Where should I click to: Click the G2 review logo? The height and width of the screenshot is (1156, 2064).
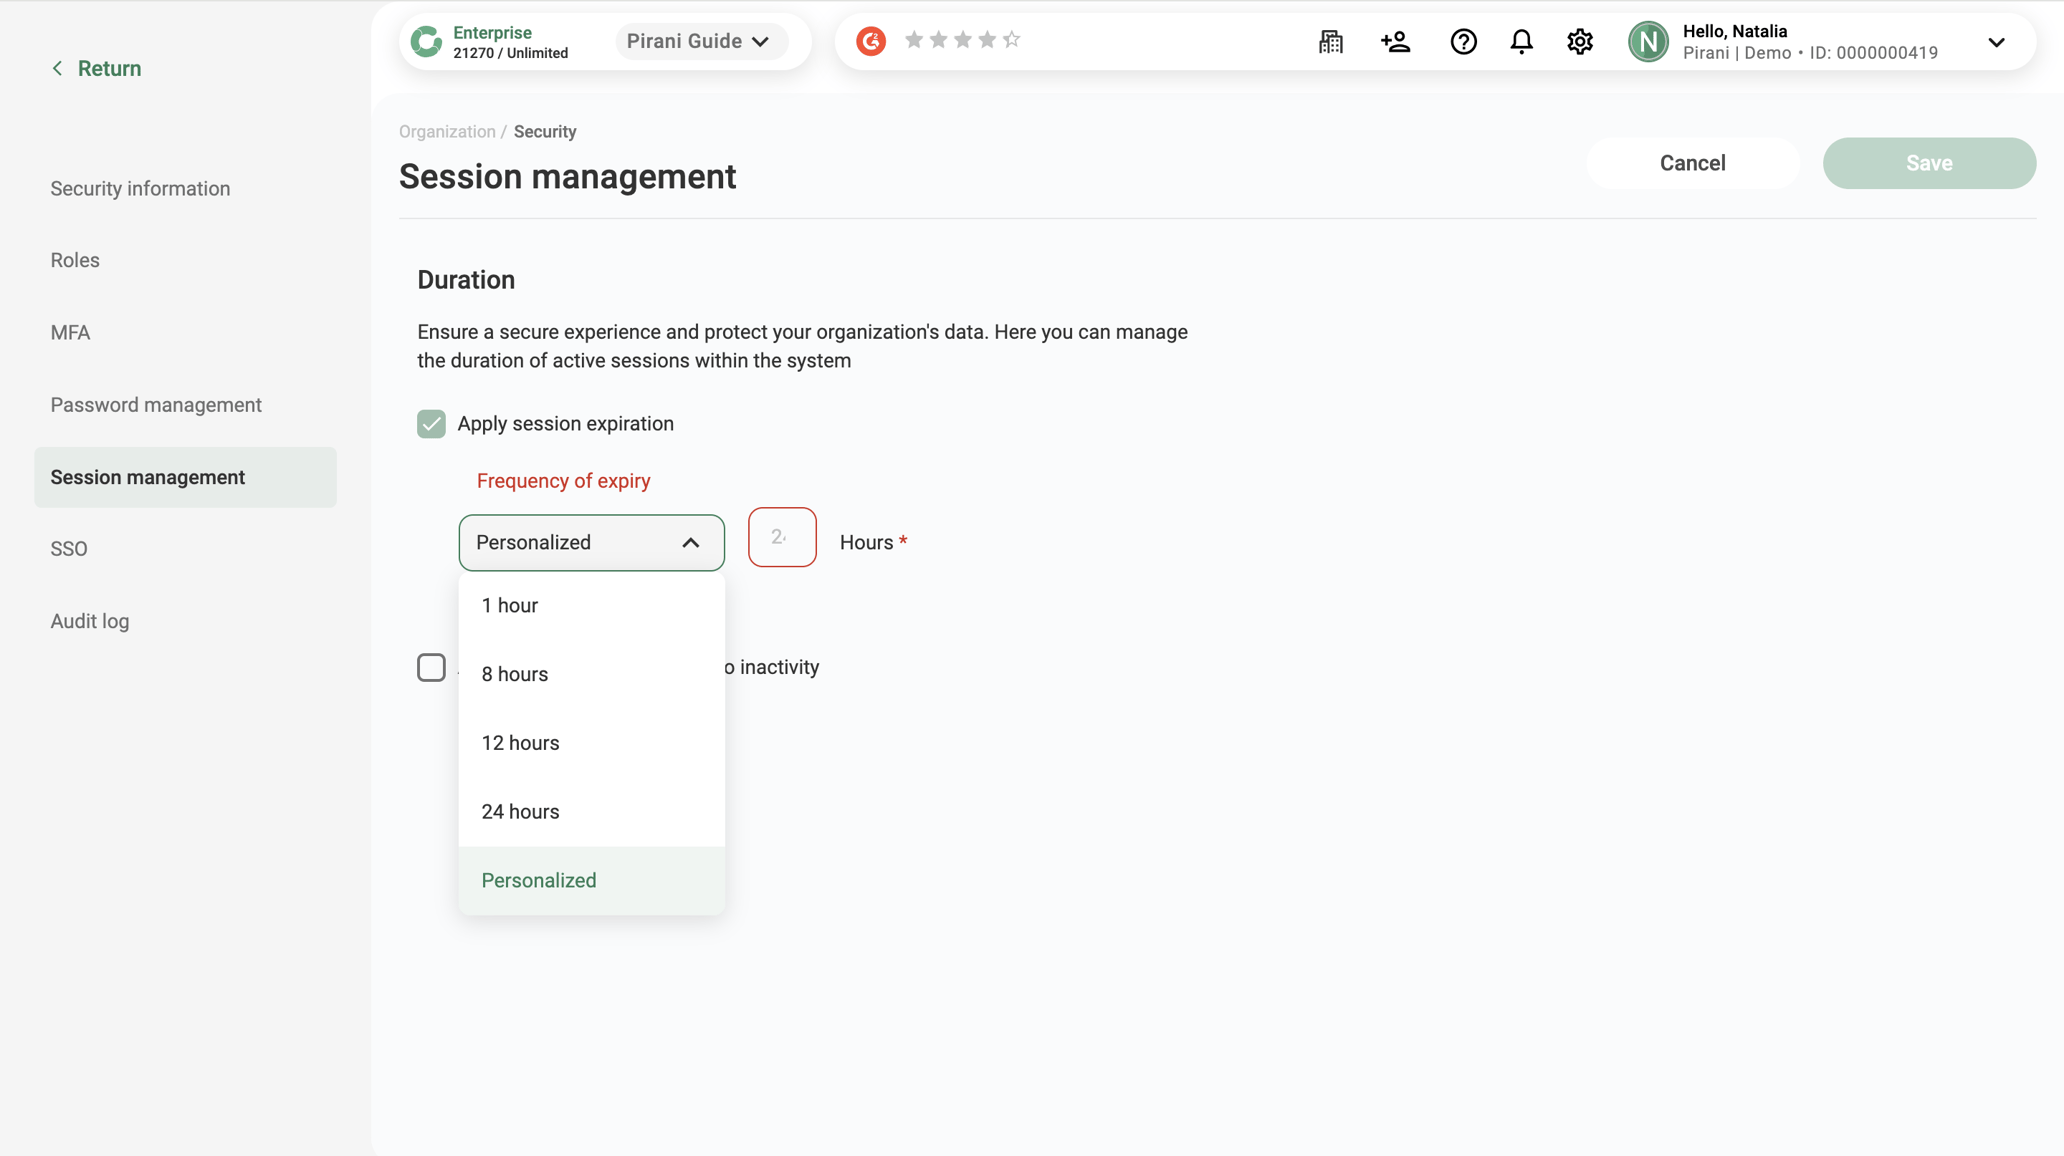tap(870, 41)
